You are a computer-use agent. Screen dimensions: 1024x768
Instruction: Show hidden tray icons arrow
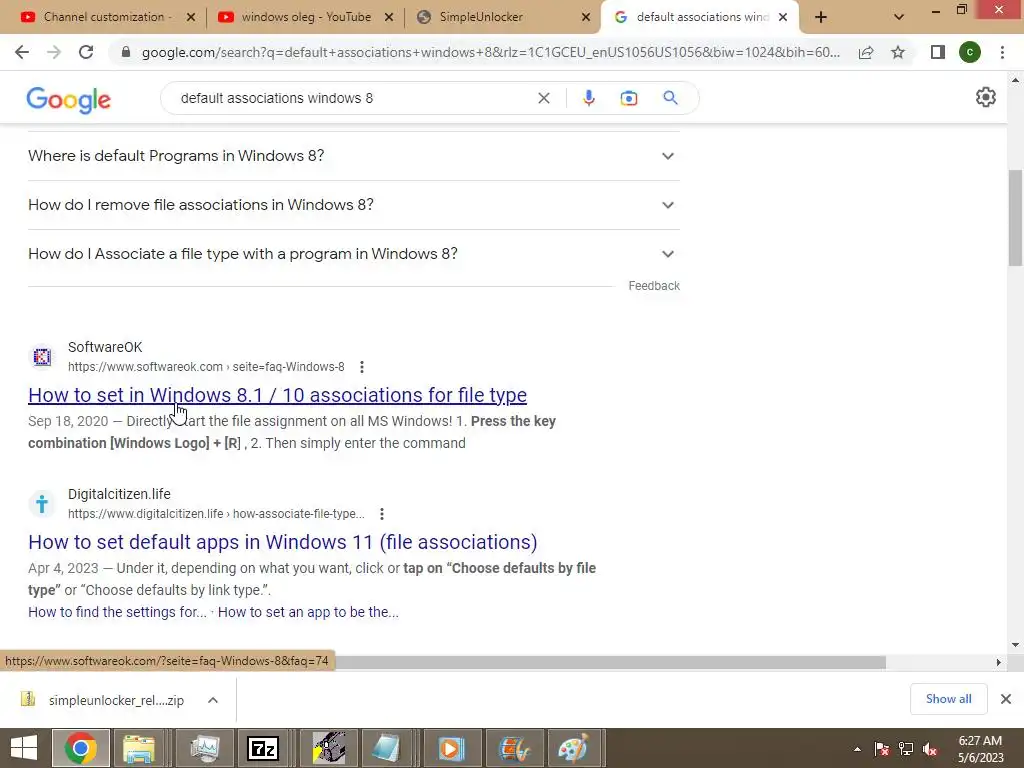(857, 749)
